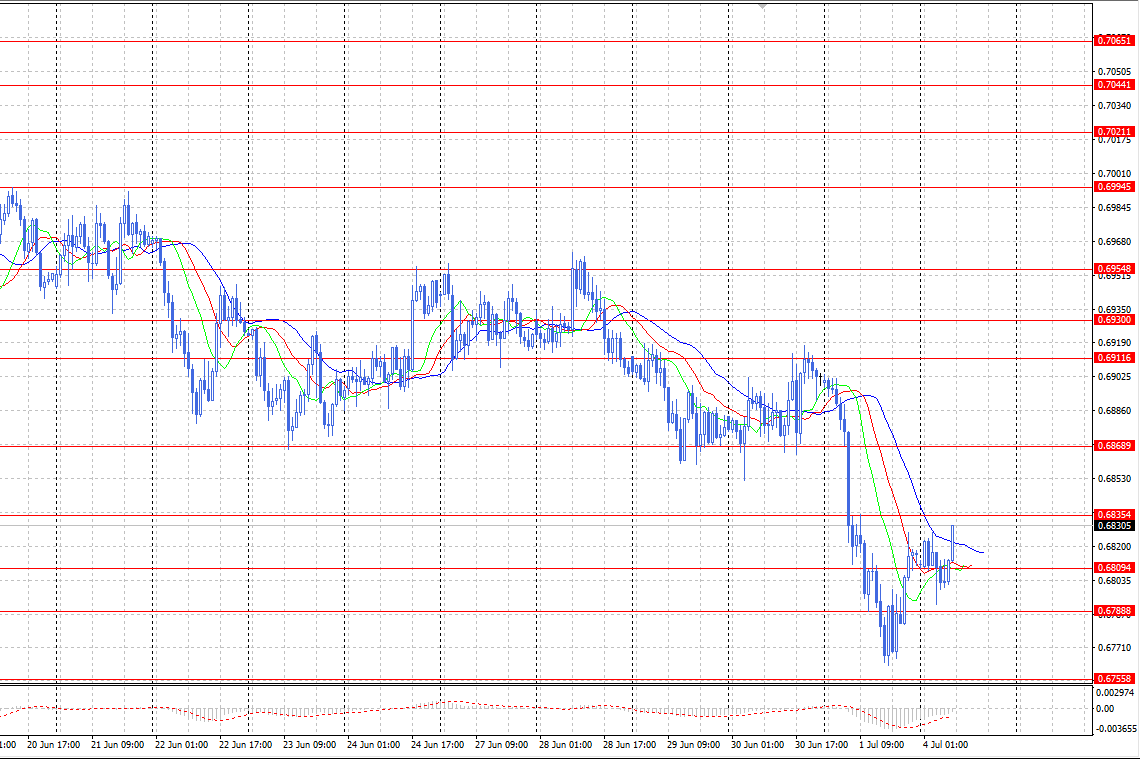The image size is (1140, 759).
Task: Click the 23 Jun 09:00 time axis label
Action: (310, 744)
